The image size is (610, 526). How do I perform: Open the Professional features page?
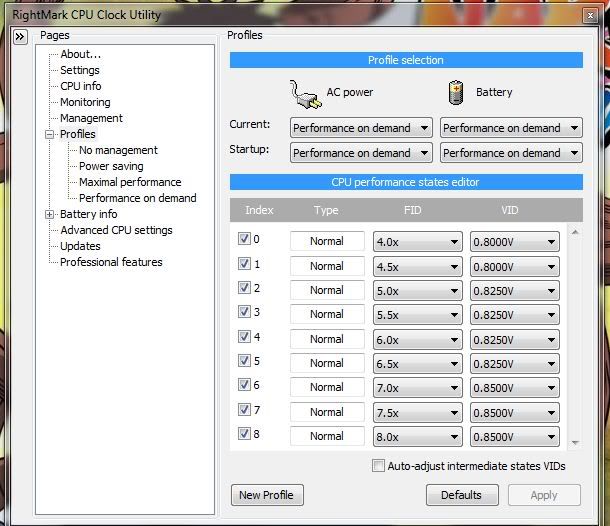[x=111, y=262]
